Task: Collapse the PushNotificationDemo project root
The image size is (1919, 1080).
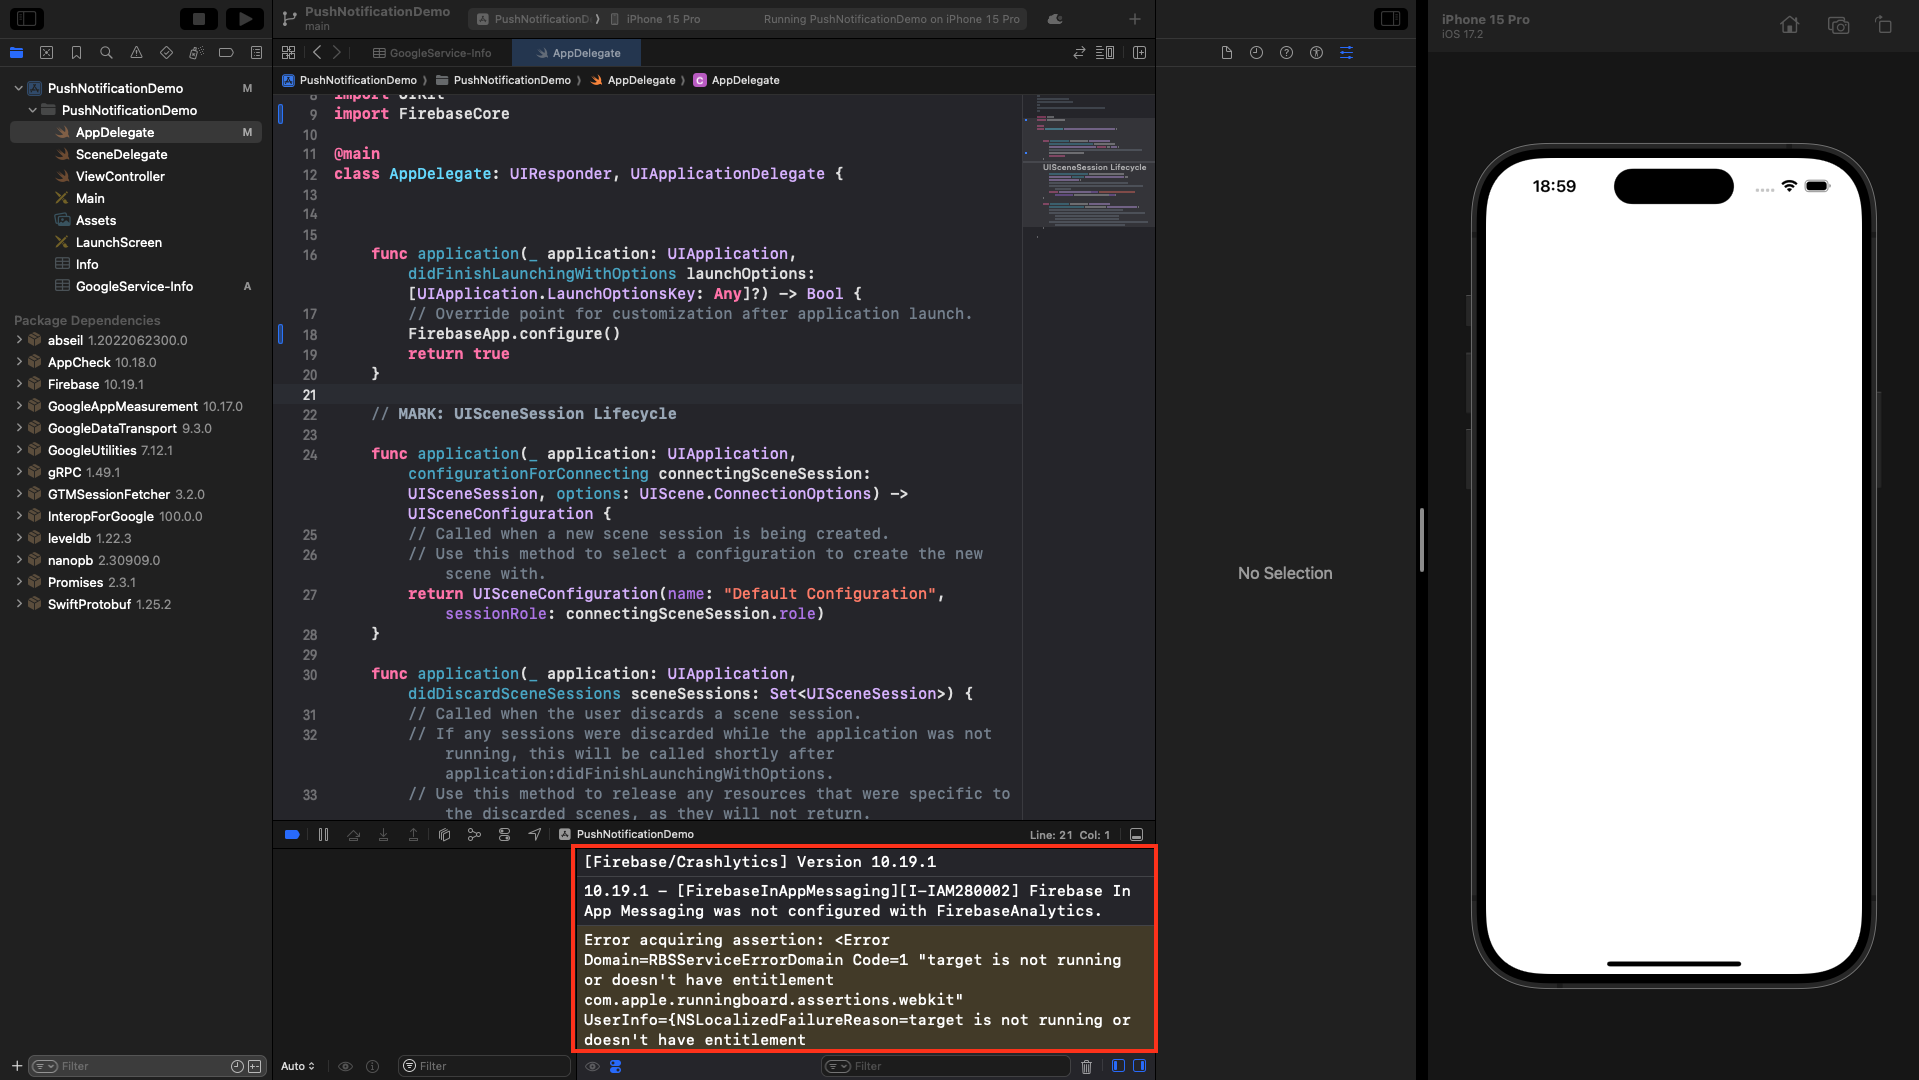Action: (x=18, y=88)
